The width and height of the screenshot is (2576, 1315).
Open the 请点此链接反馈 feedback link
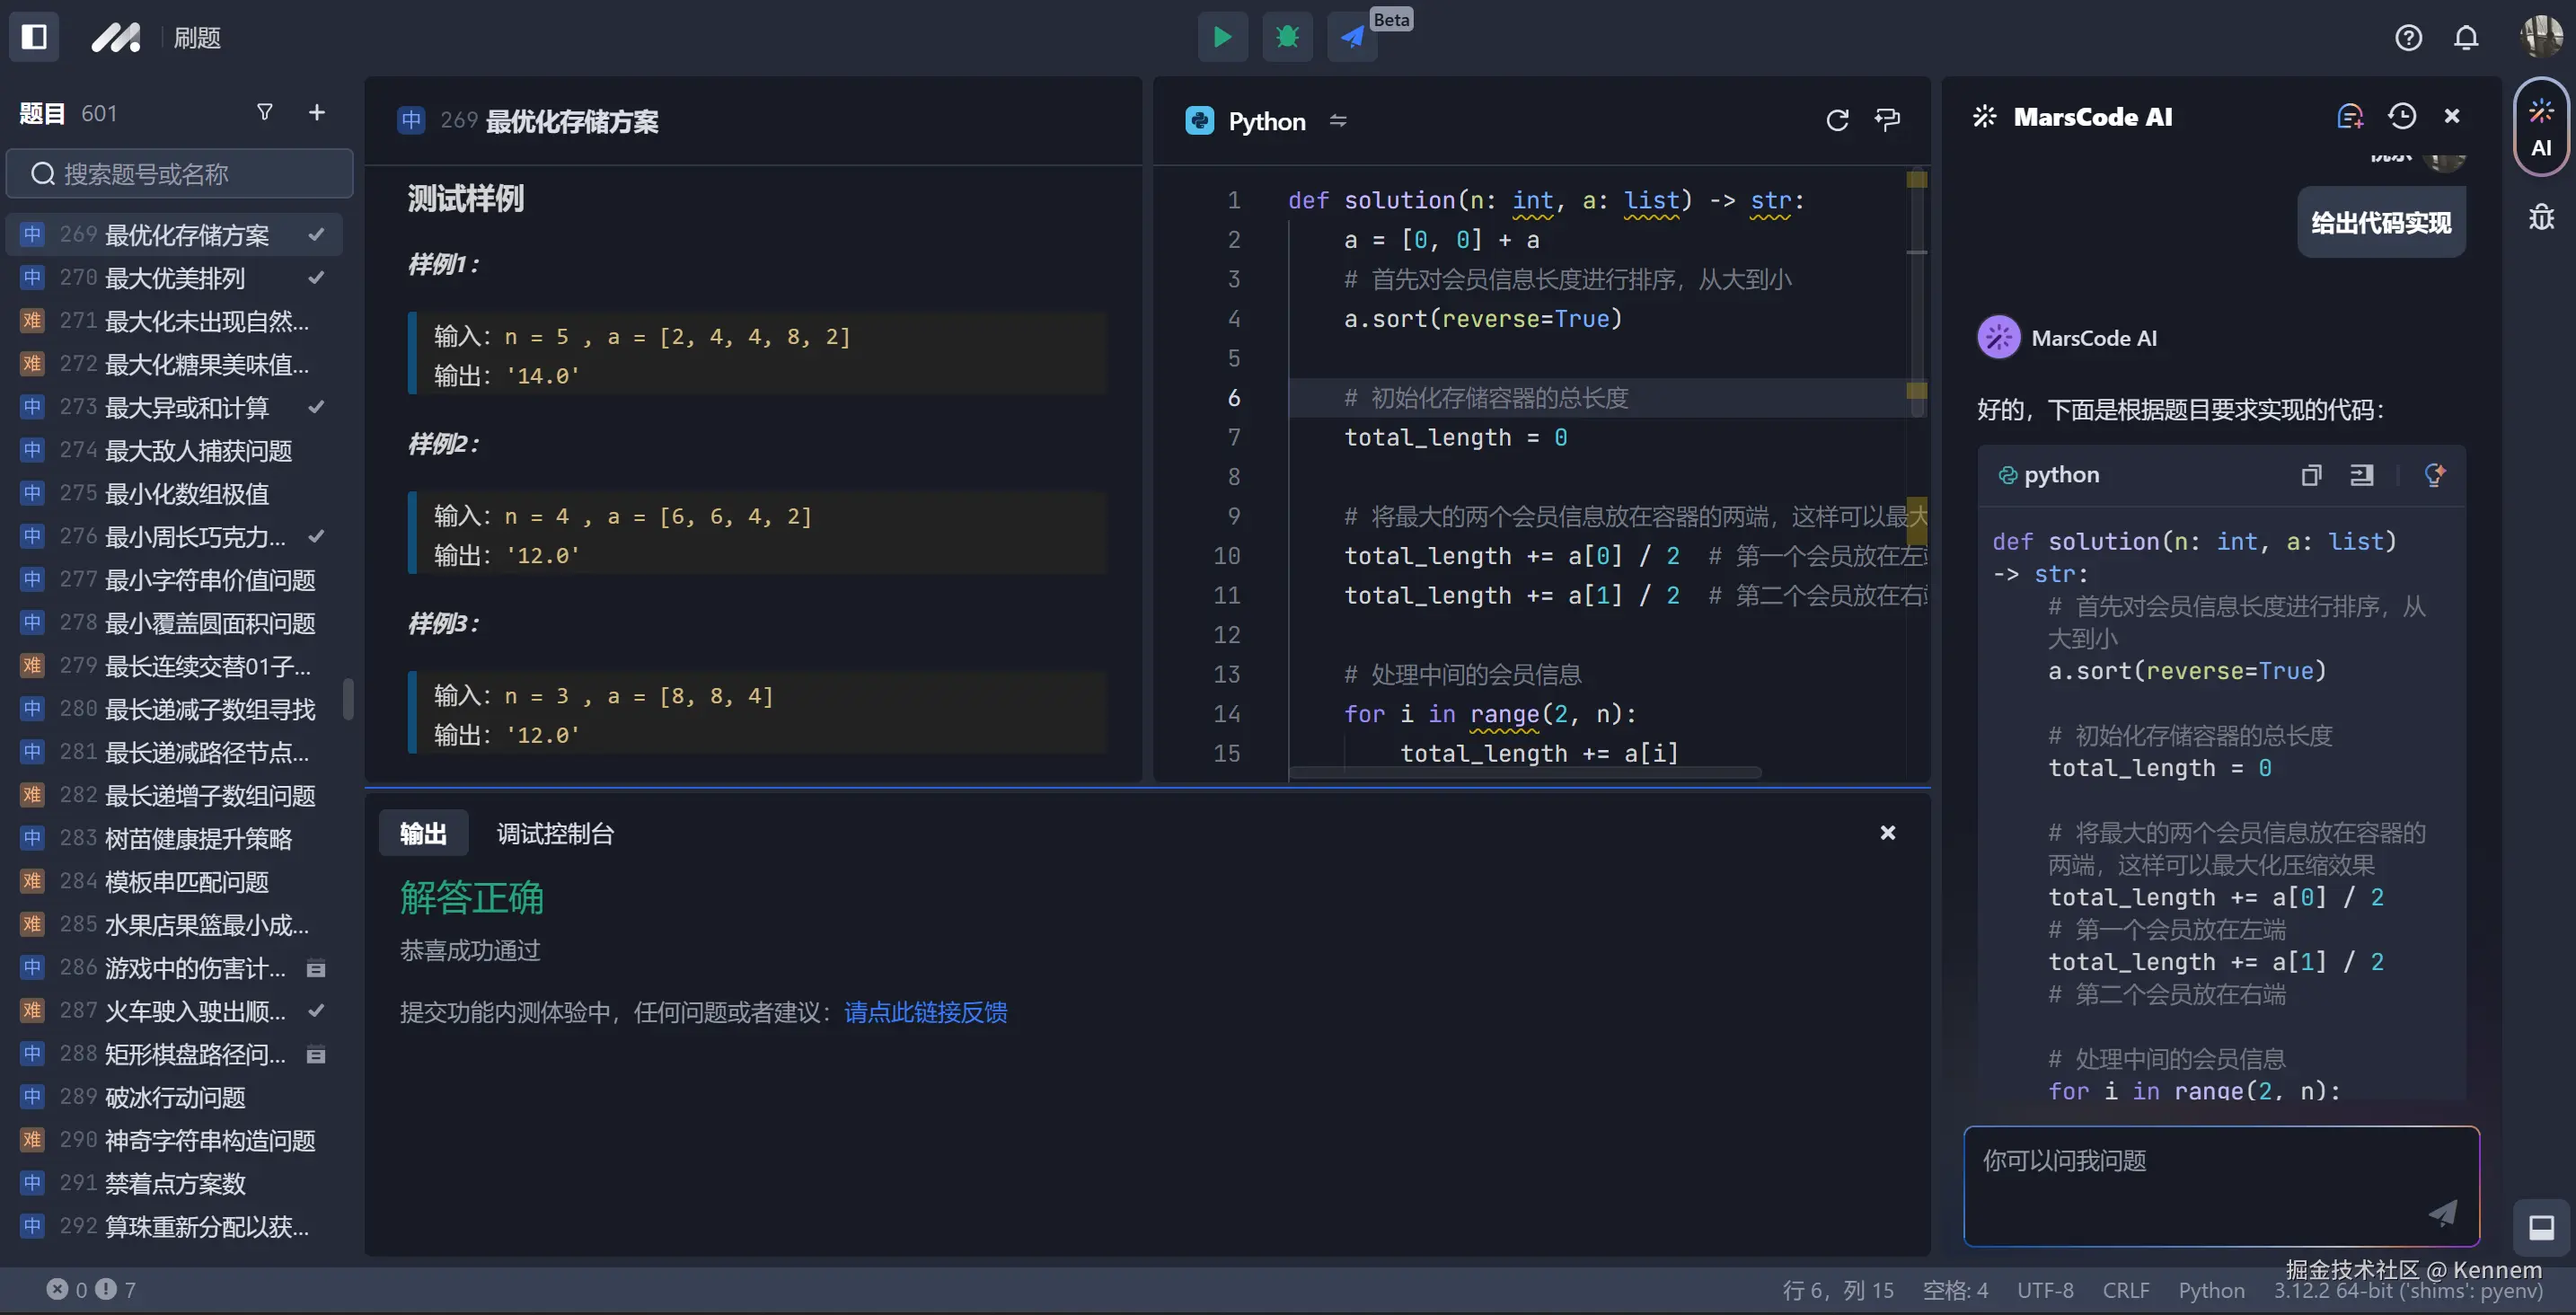(925, 1012)
